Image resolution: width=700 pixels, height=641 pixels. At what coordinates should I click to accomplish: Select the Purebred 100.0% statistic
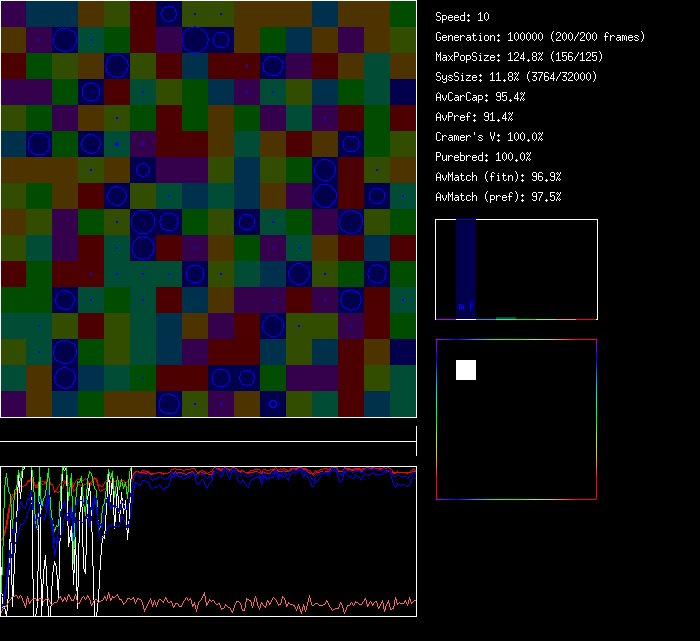[483, 157]
